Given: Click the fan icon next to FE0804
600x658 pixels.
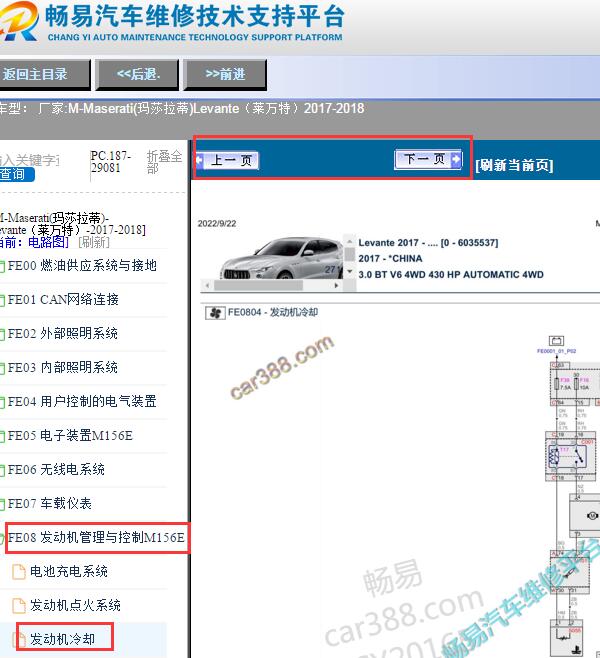Looking at the screenshot, I should pos(215,313).
